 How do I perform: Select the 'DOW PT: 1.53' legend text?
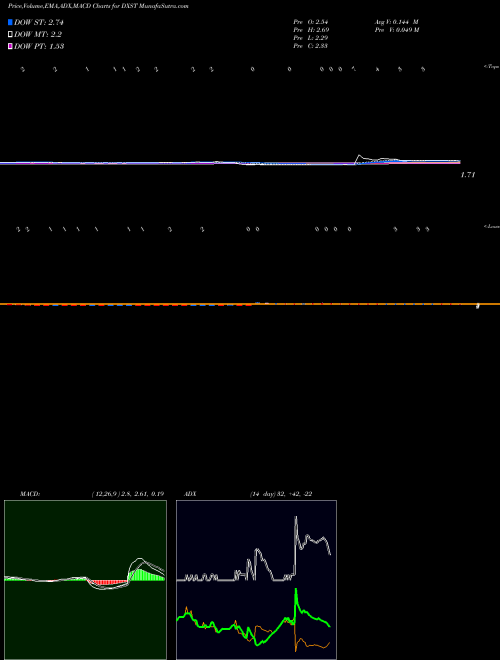tap(39, 46)
